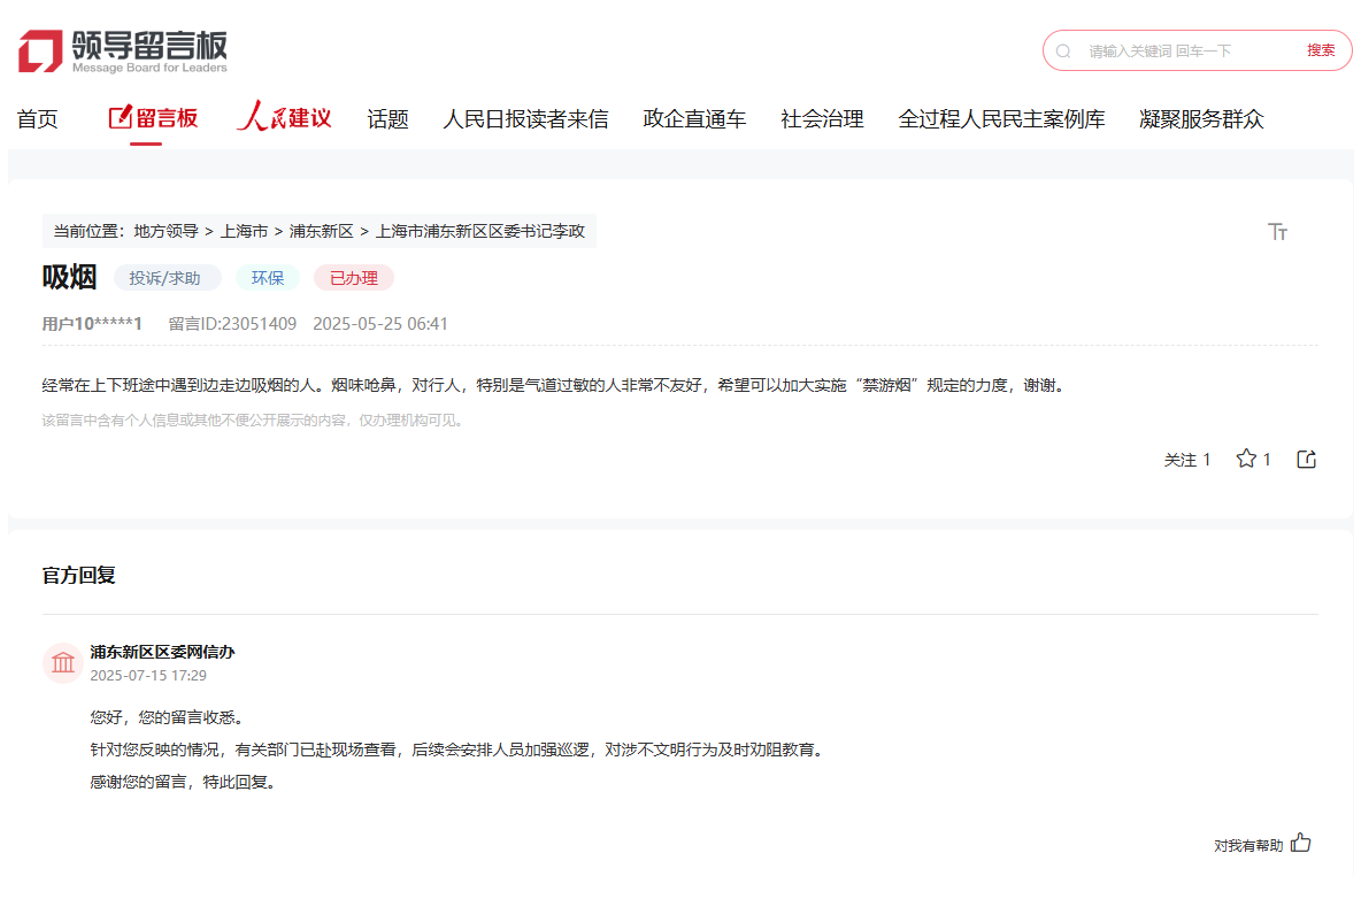Open the 人民建议 section
The height and width of the screenshot is (900, 1354).
284,118
